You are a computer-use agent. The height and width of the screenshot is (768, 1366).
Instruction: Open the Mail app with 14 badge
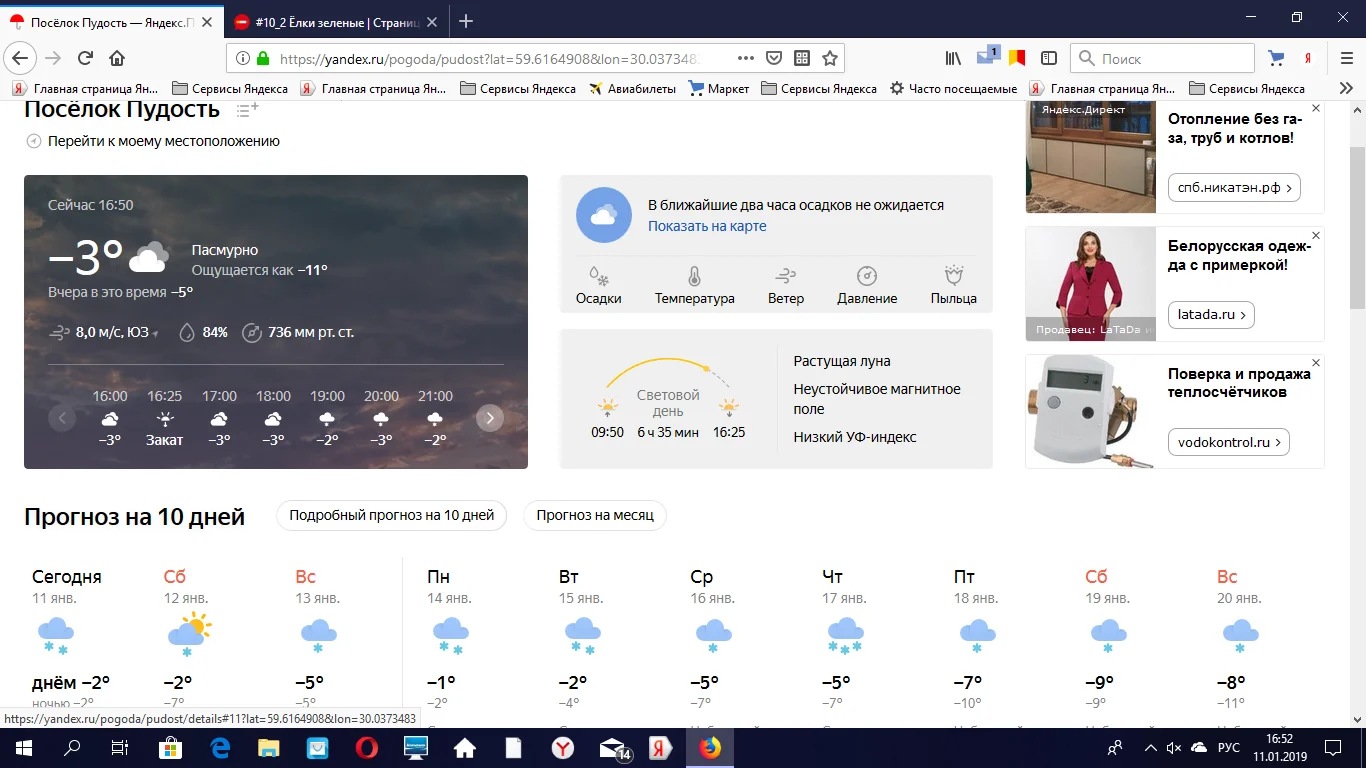click(x=613, y=747)
